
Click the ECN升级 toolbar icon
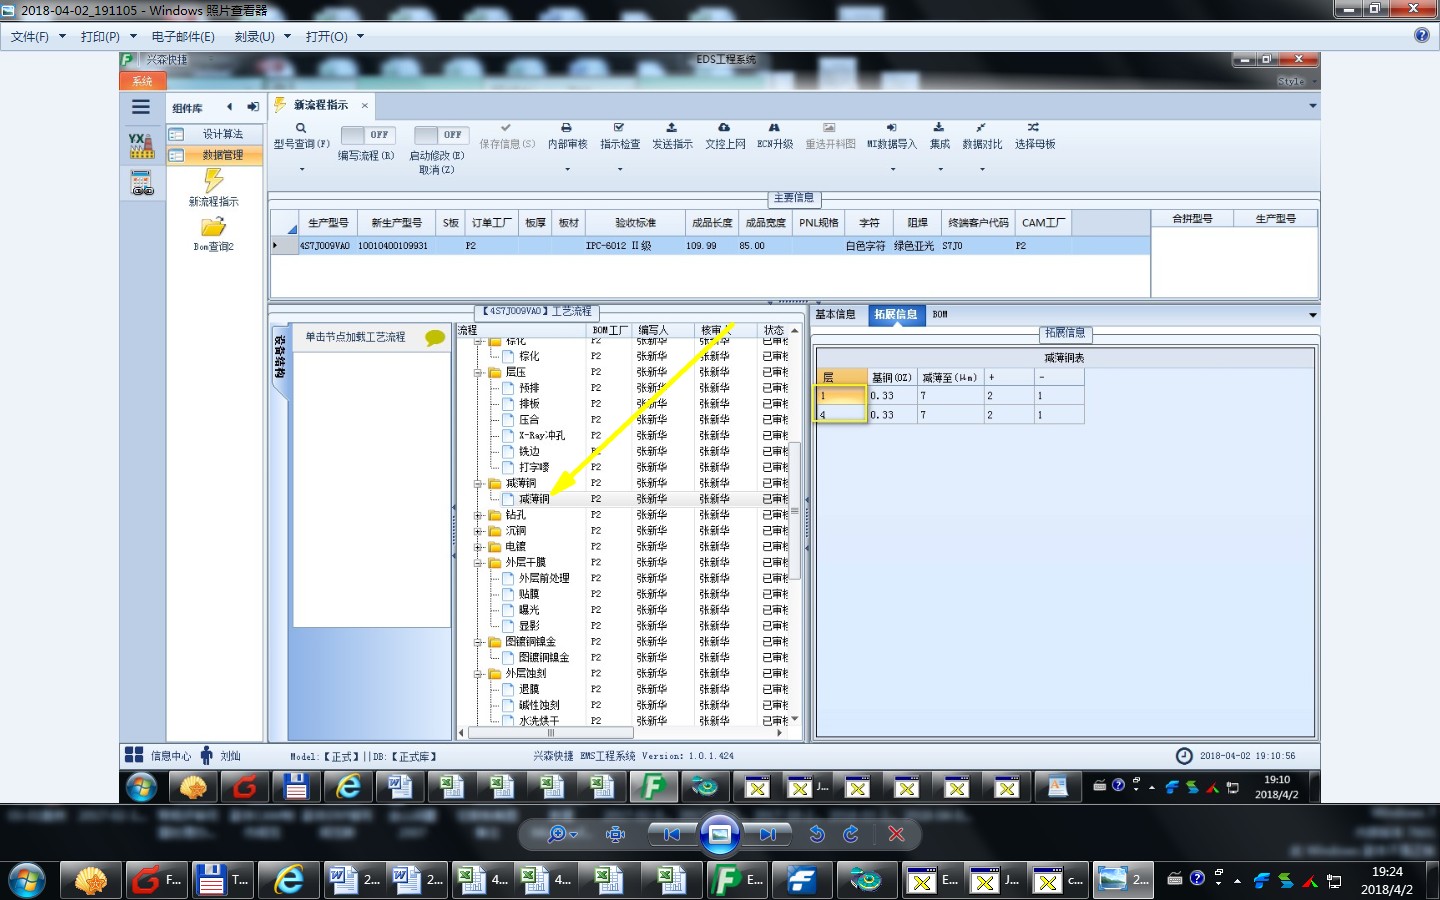(x=774, y=128)
